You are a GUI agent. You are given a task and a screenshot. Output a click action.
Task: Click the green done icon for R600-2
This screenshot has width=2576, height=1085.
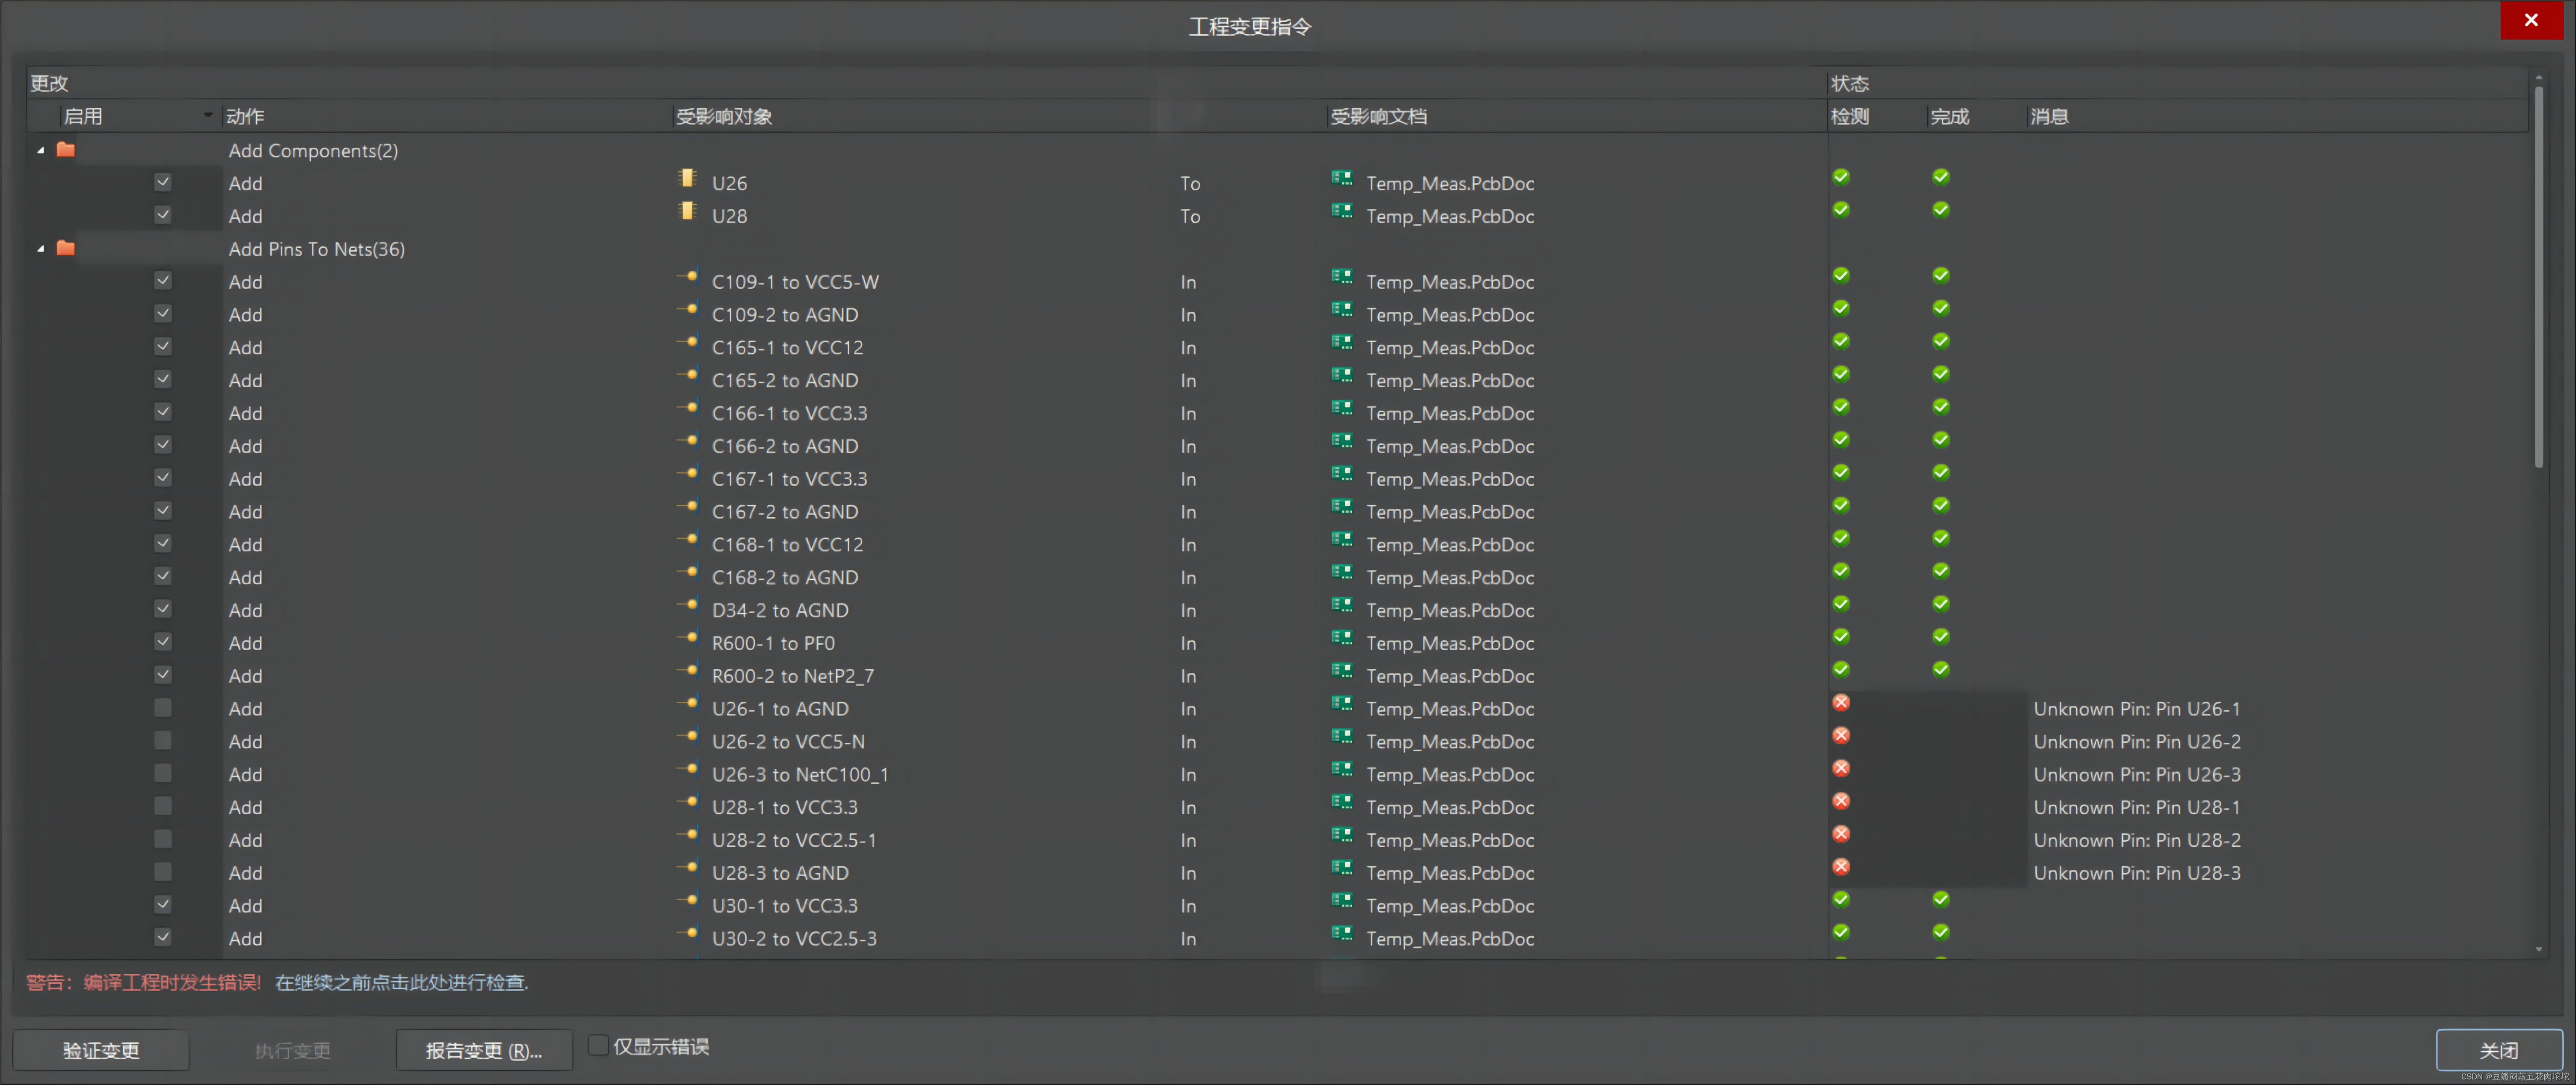pyautogui.click(x=1940, y=670)
